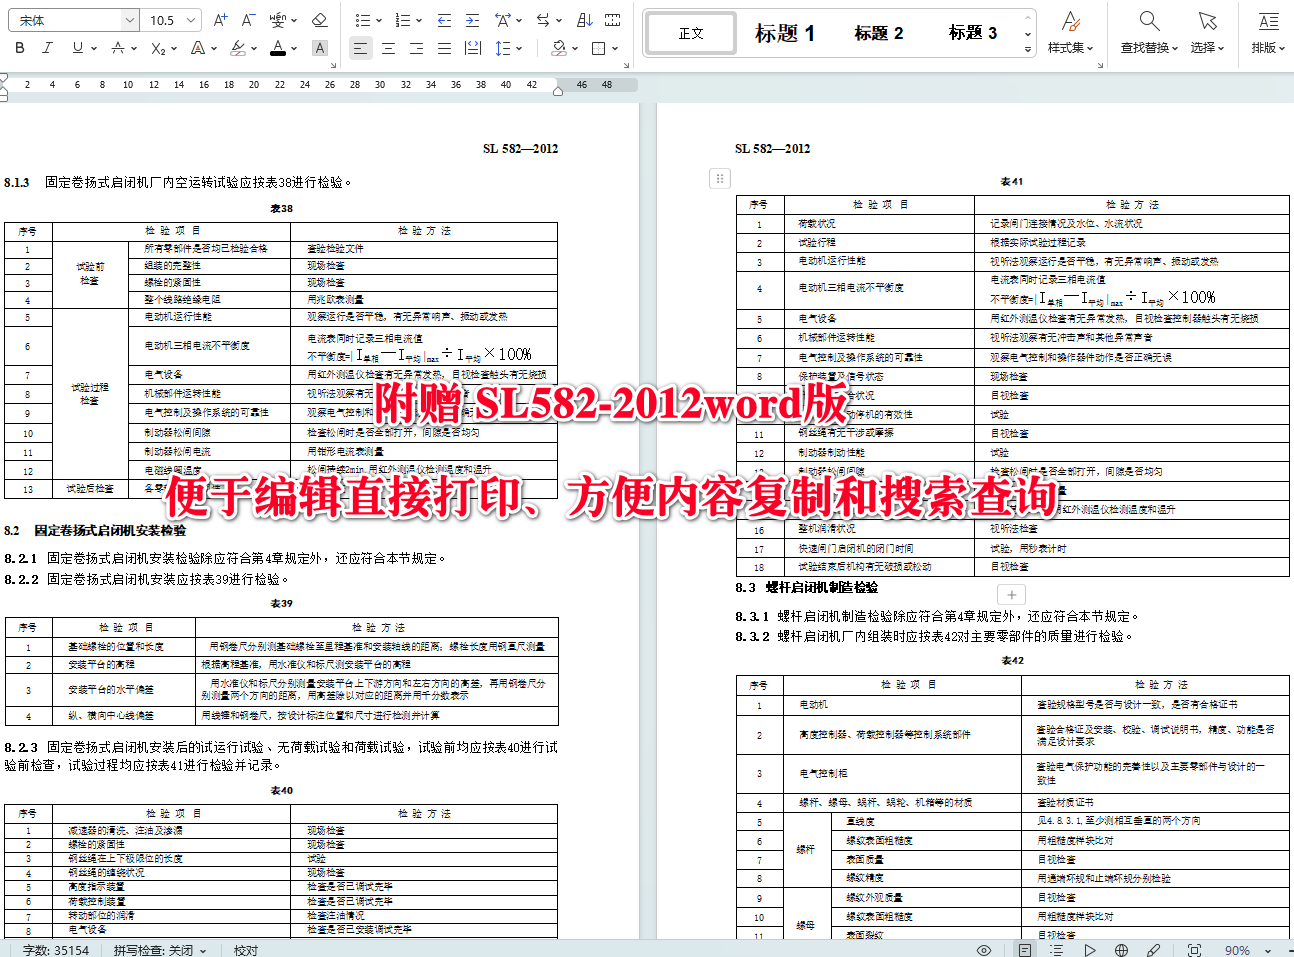Click the word count display 字数:35154

click(54, 949)
